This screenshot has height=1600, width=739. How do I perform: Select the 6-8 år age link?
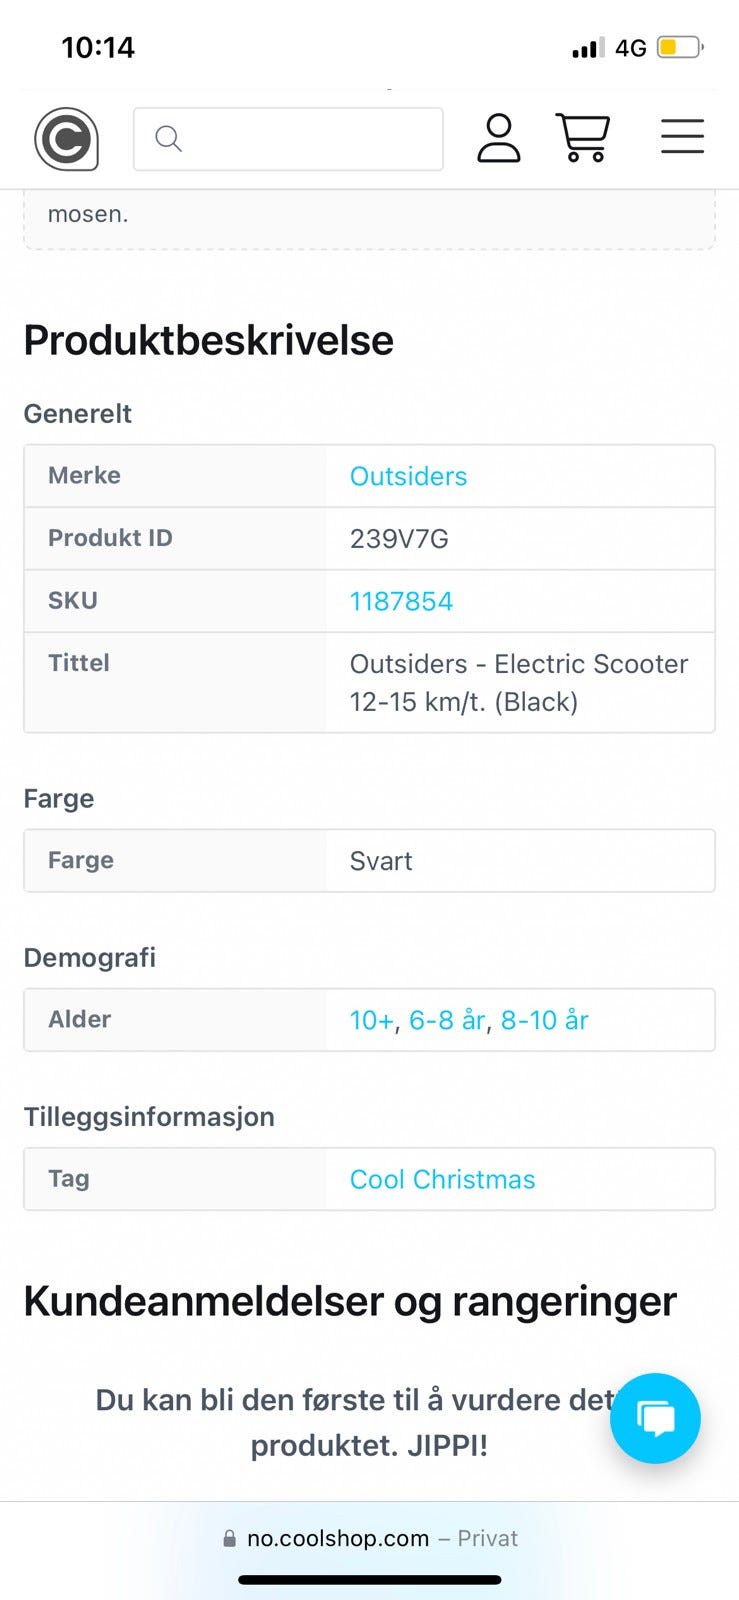pyautogui.click(x=447, y=1020)
